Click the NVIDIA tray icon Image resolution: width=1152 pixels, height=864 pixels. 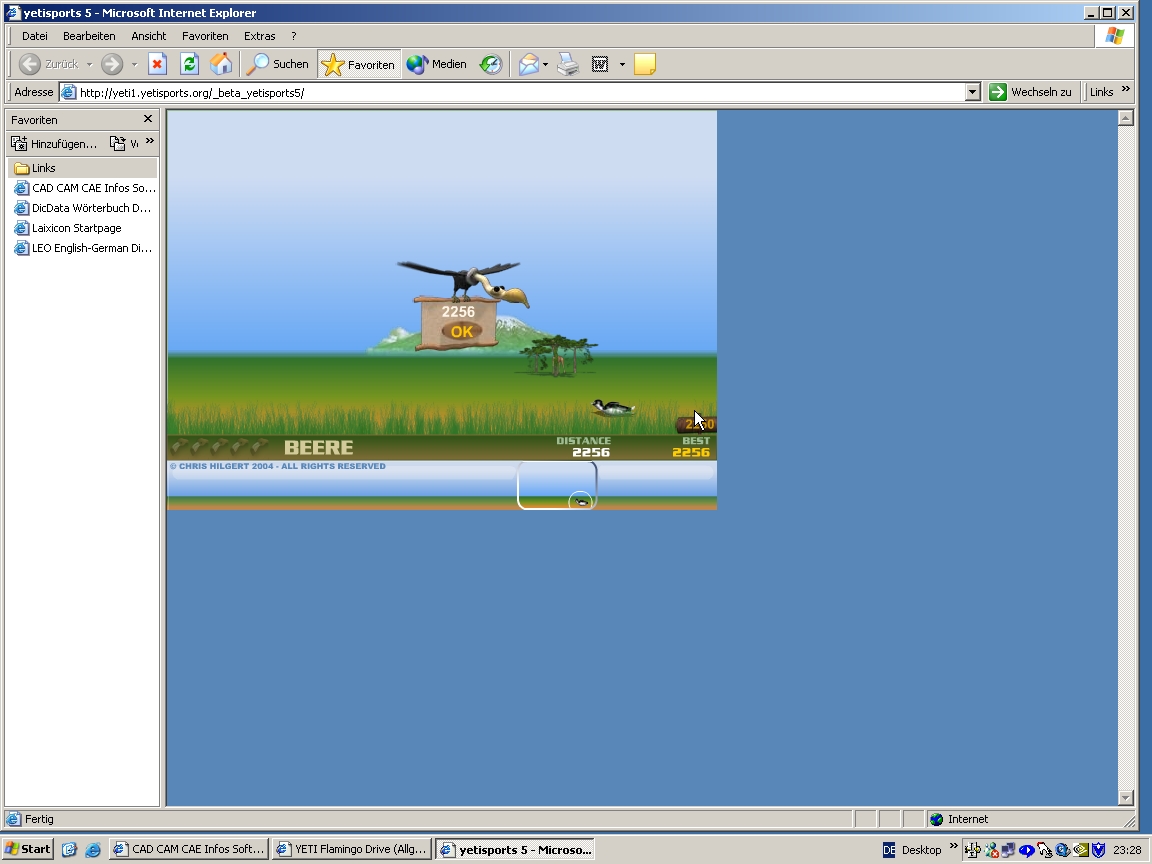pyautogui.click(x=1081, y=850)
